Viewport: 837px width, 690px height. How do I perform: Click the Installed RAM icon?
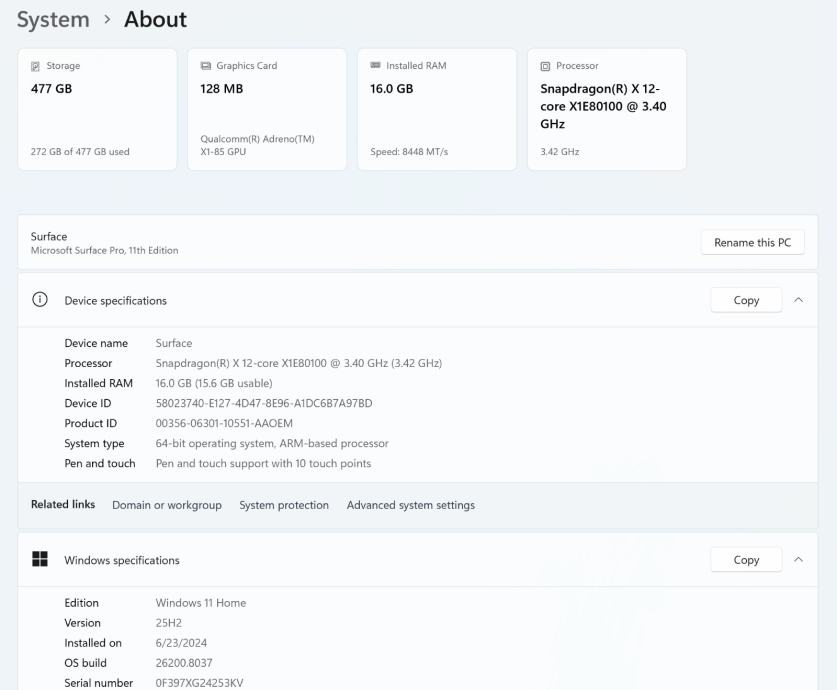376,66
